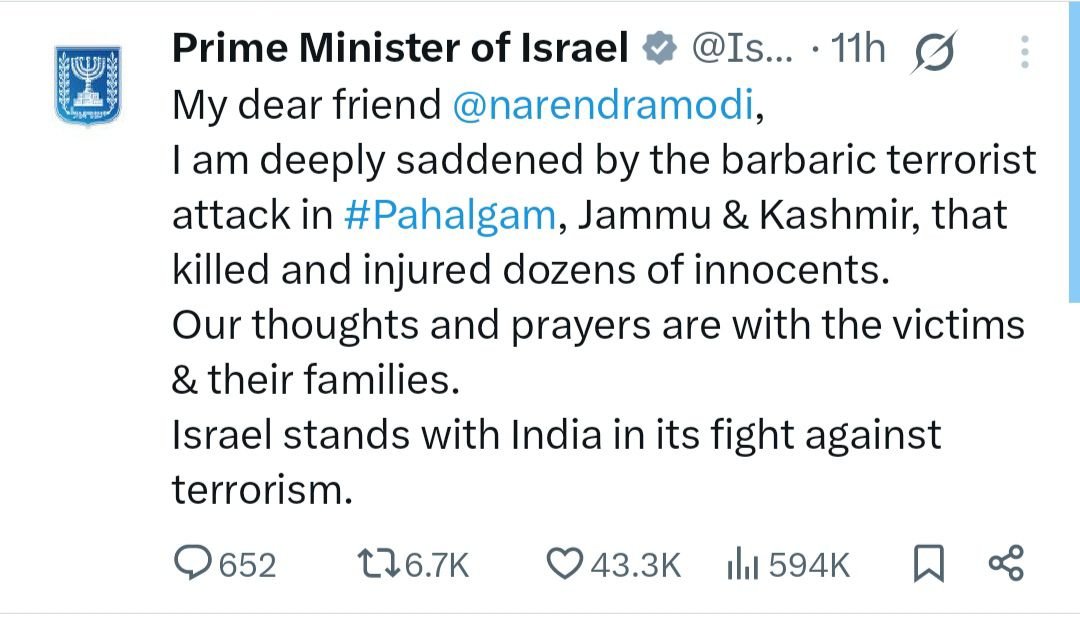Viewport: 1080px width, 618px height.
Task: Open the @narendramodi mention link
Action: (x=603, y=105)
